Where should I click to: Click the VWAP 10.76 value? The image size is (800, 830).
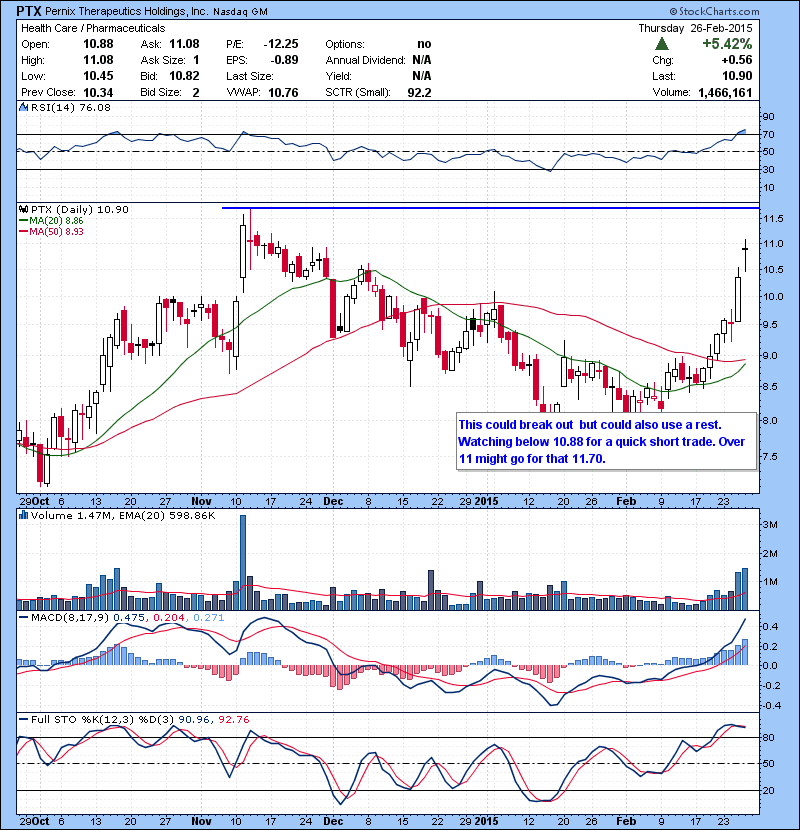click(x=283, y=93)
